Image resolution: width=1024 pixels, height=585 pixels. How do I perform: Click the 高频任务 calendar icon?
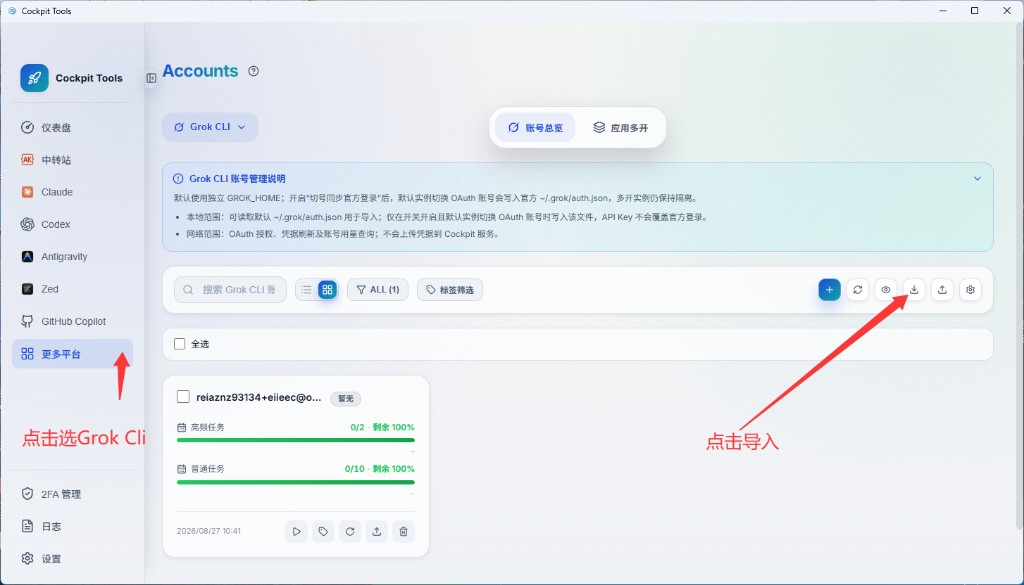182,427
